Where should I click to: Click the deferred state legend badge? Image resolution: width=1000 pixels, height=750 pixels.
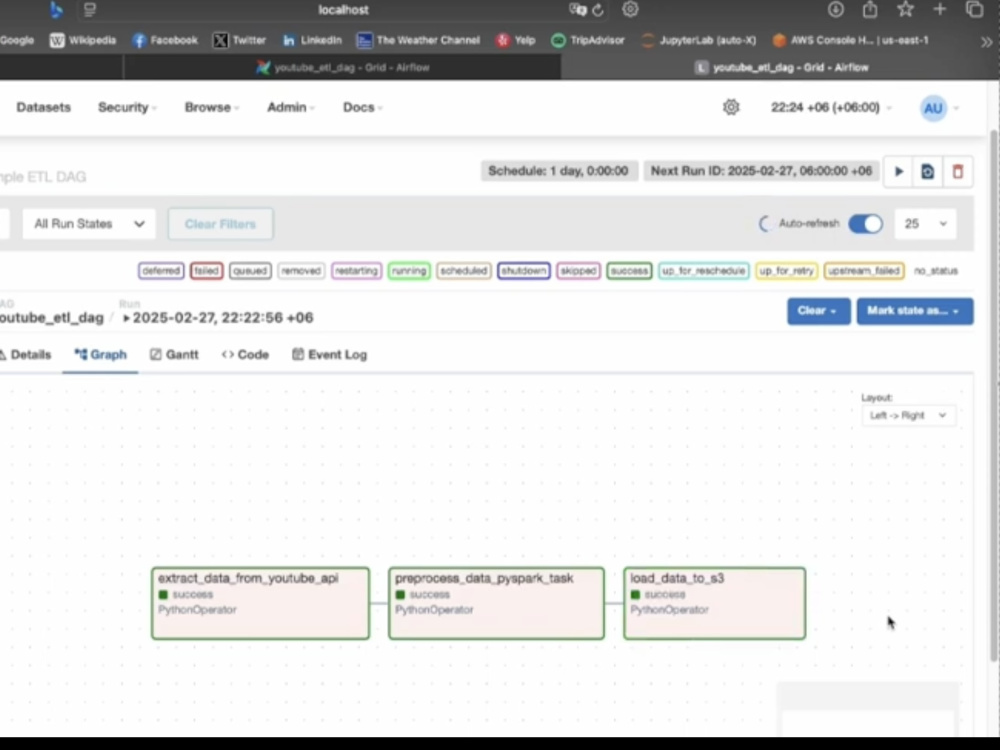(x=161, y=271)
